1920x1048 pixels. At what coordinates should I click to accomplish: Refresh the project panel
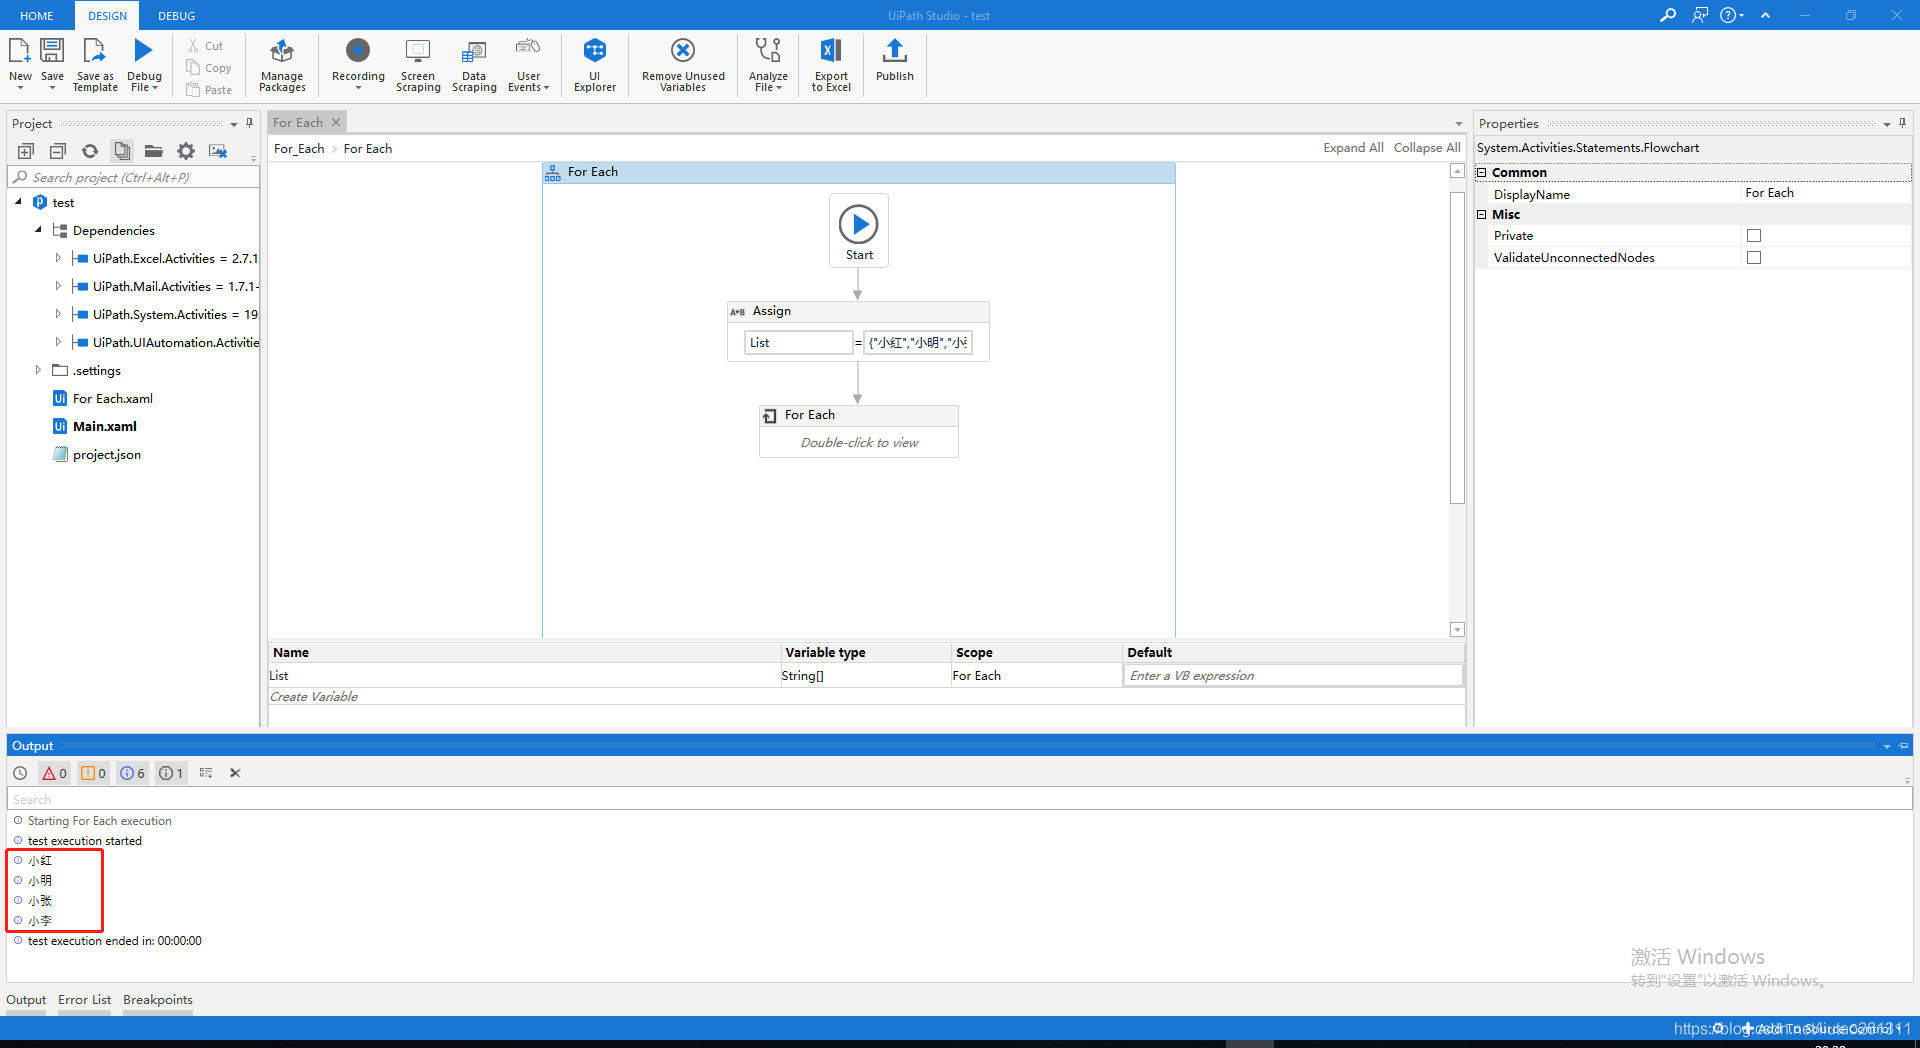click(x=89, y=150)
